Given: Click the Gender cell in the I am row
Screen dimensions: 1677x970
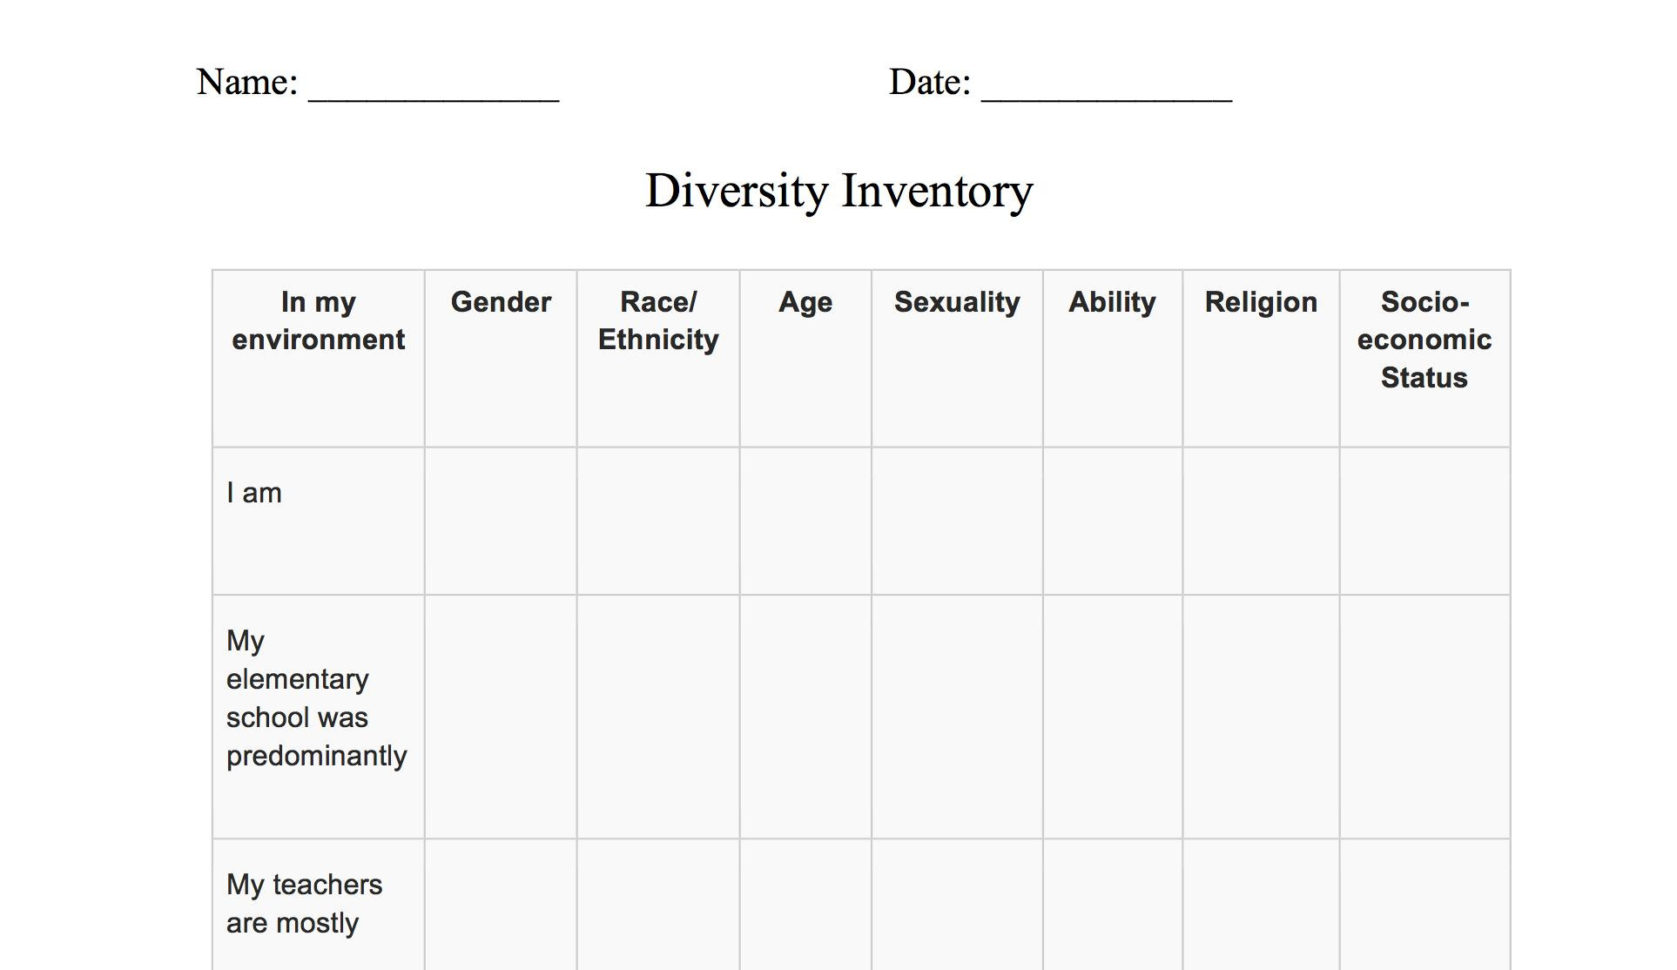Looking at the screenshot, I should coord(500,521).
